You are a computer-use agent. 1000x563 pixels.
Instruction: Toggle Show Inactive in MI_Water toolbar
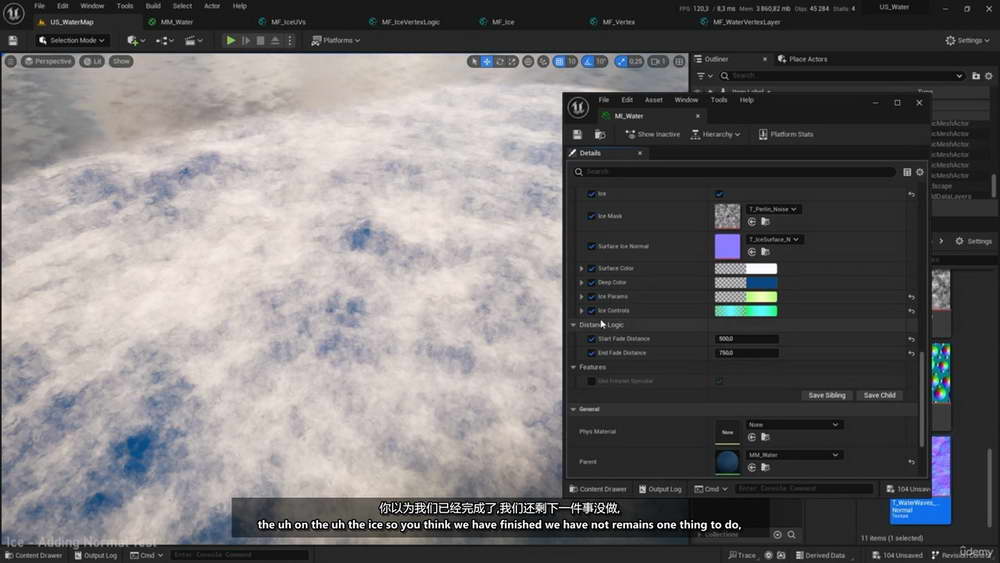pos(652,135)
